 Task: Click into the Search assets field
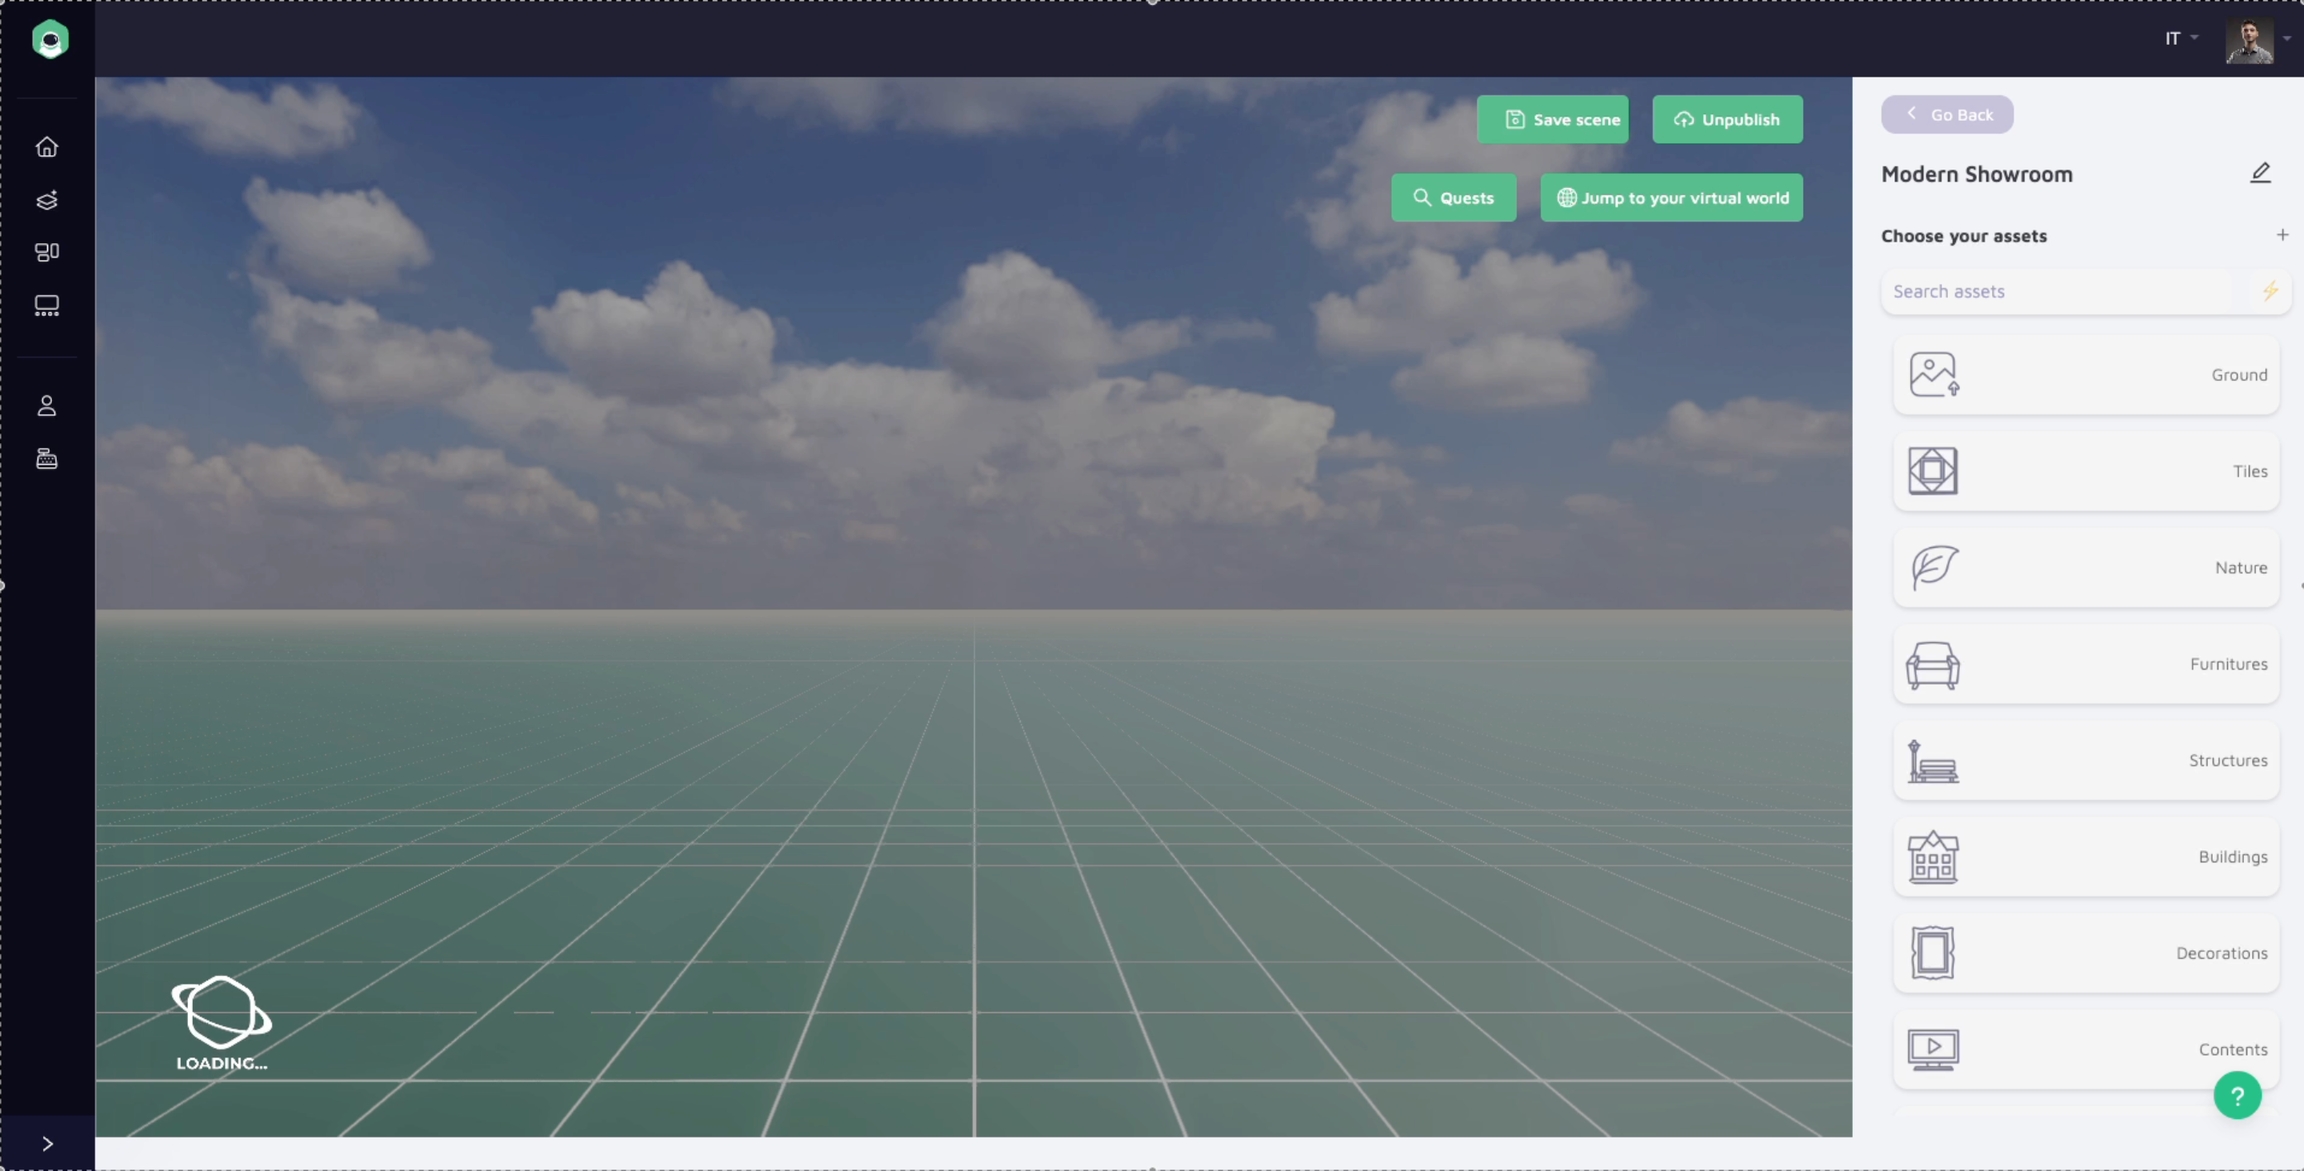coord(2060,291)
